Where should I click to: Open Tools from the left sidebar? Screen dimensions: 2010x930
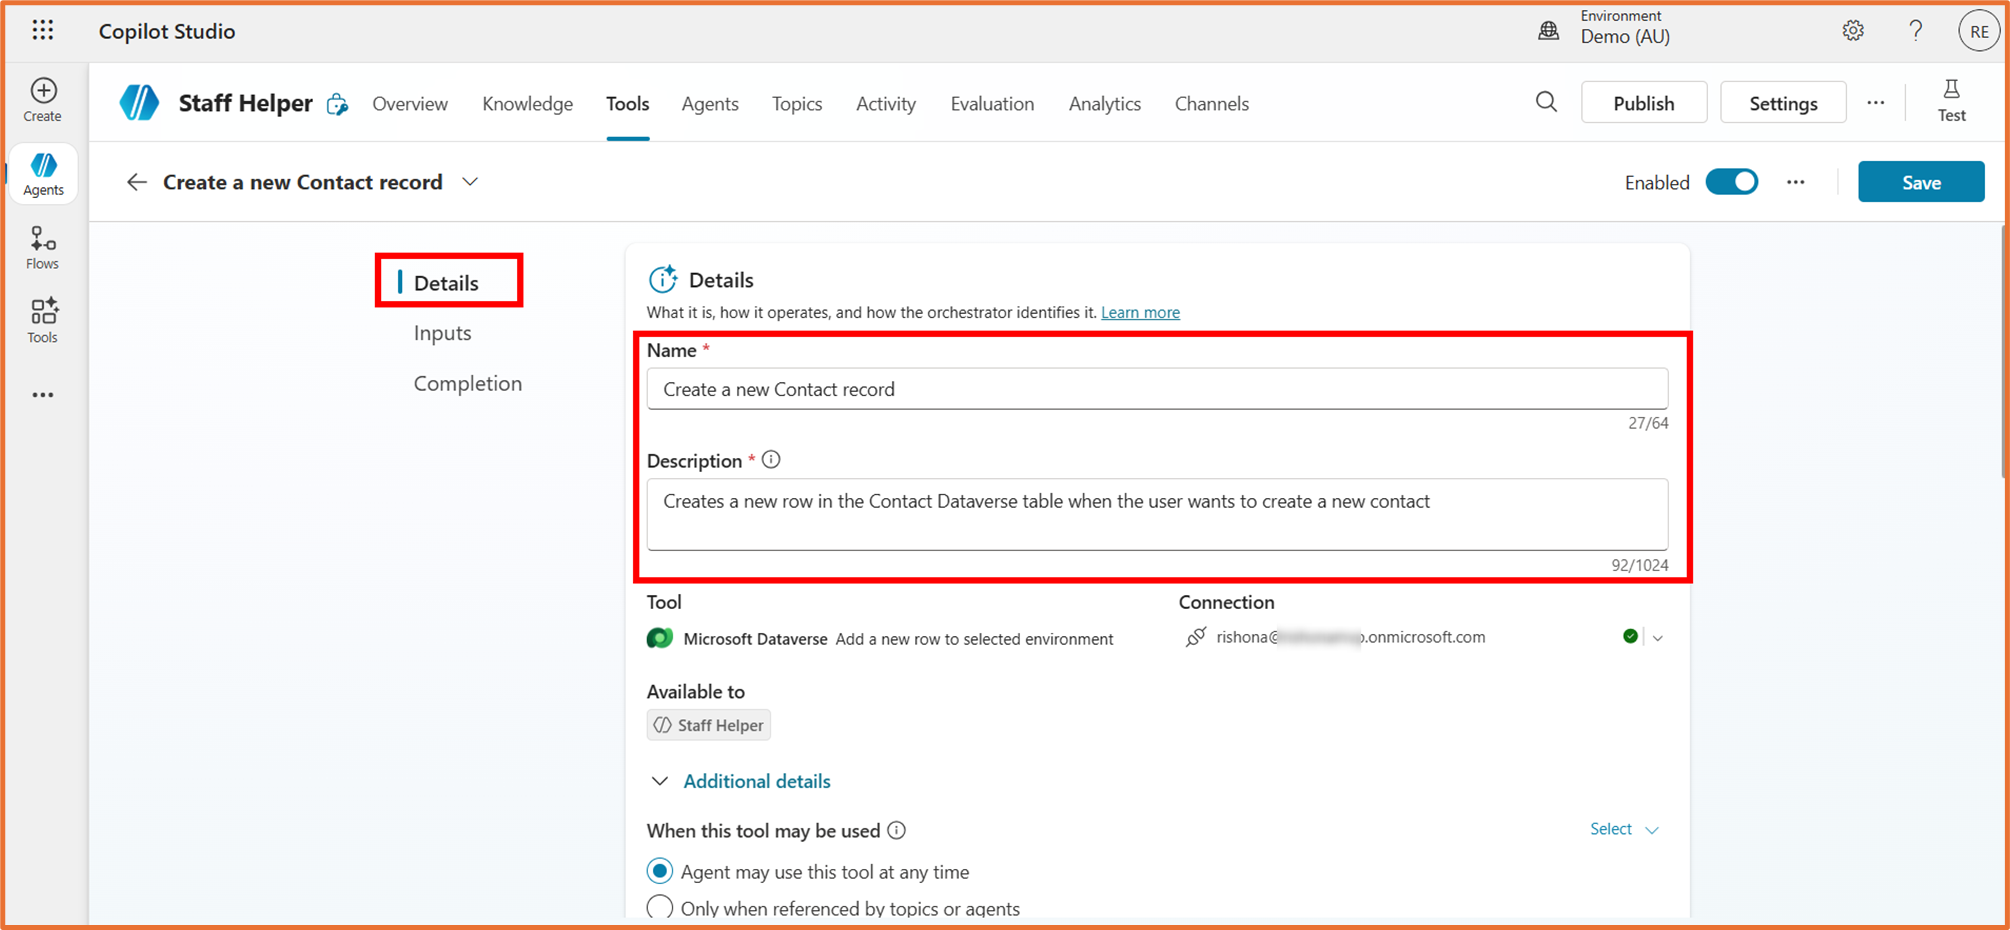[x=42, y=320]
